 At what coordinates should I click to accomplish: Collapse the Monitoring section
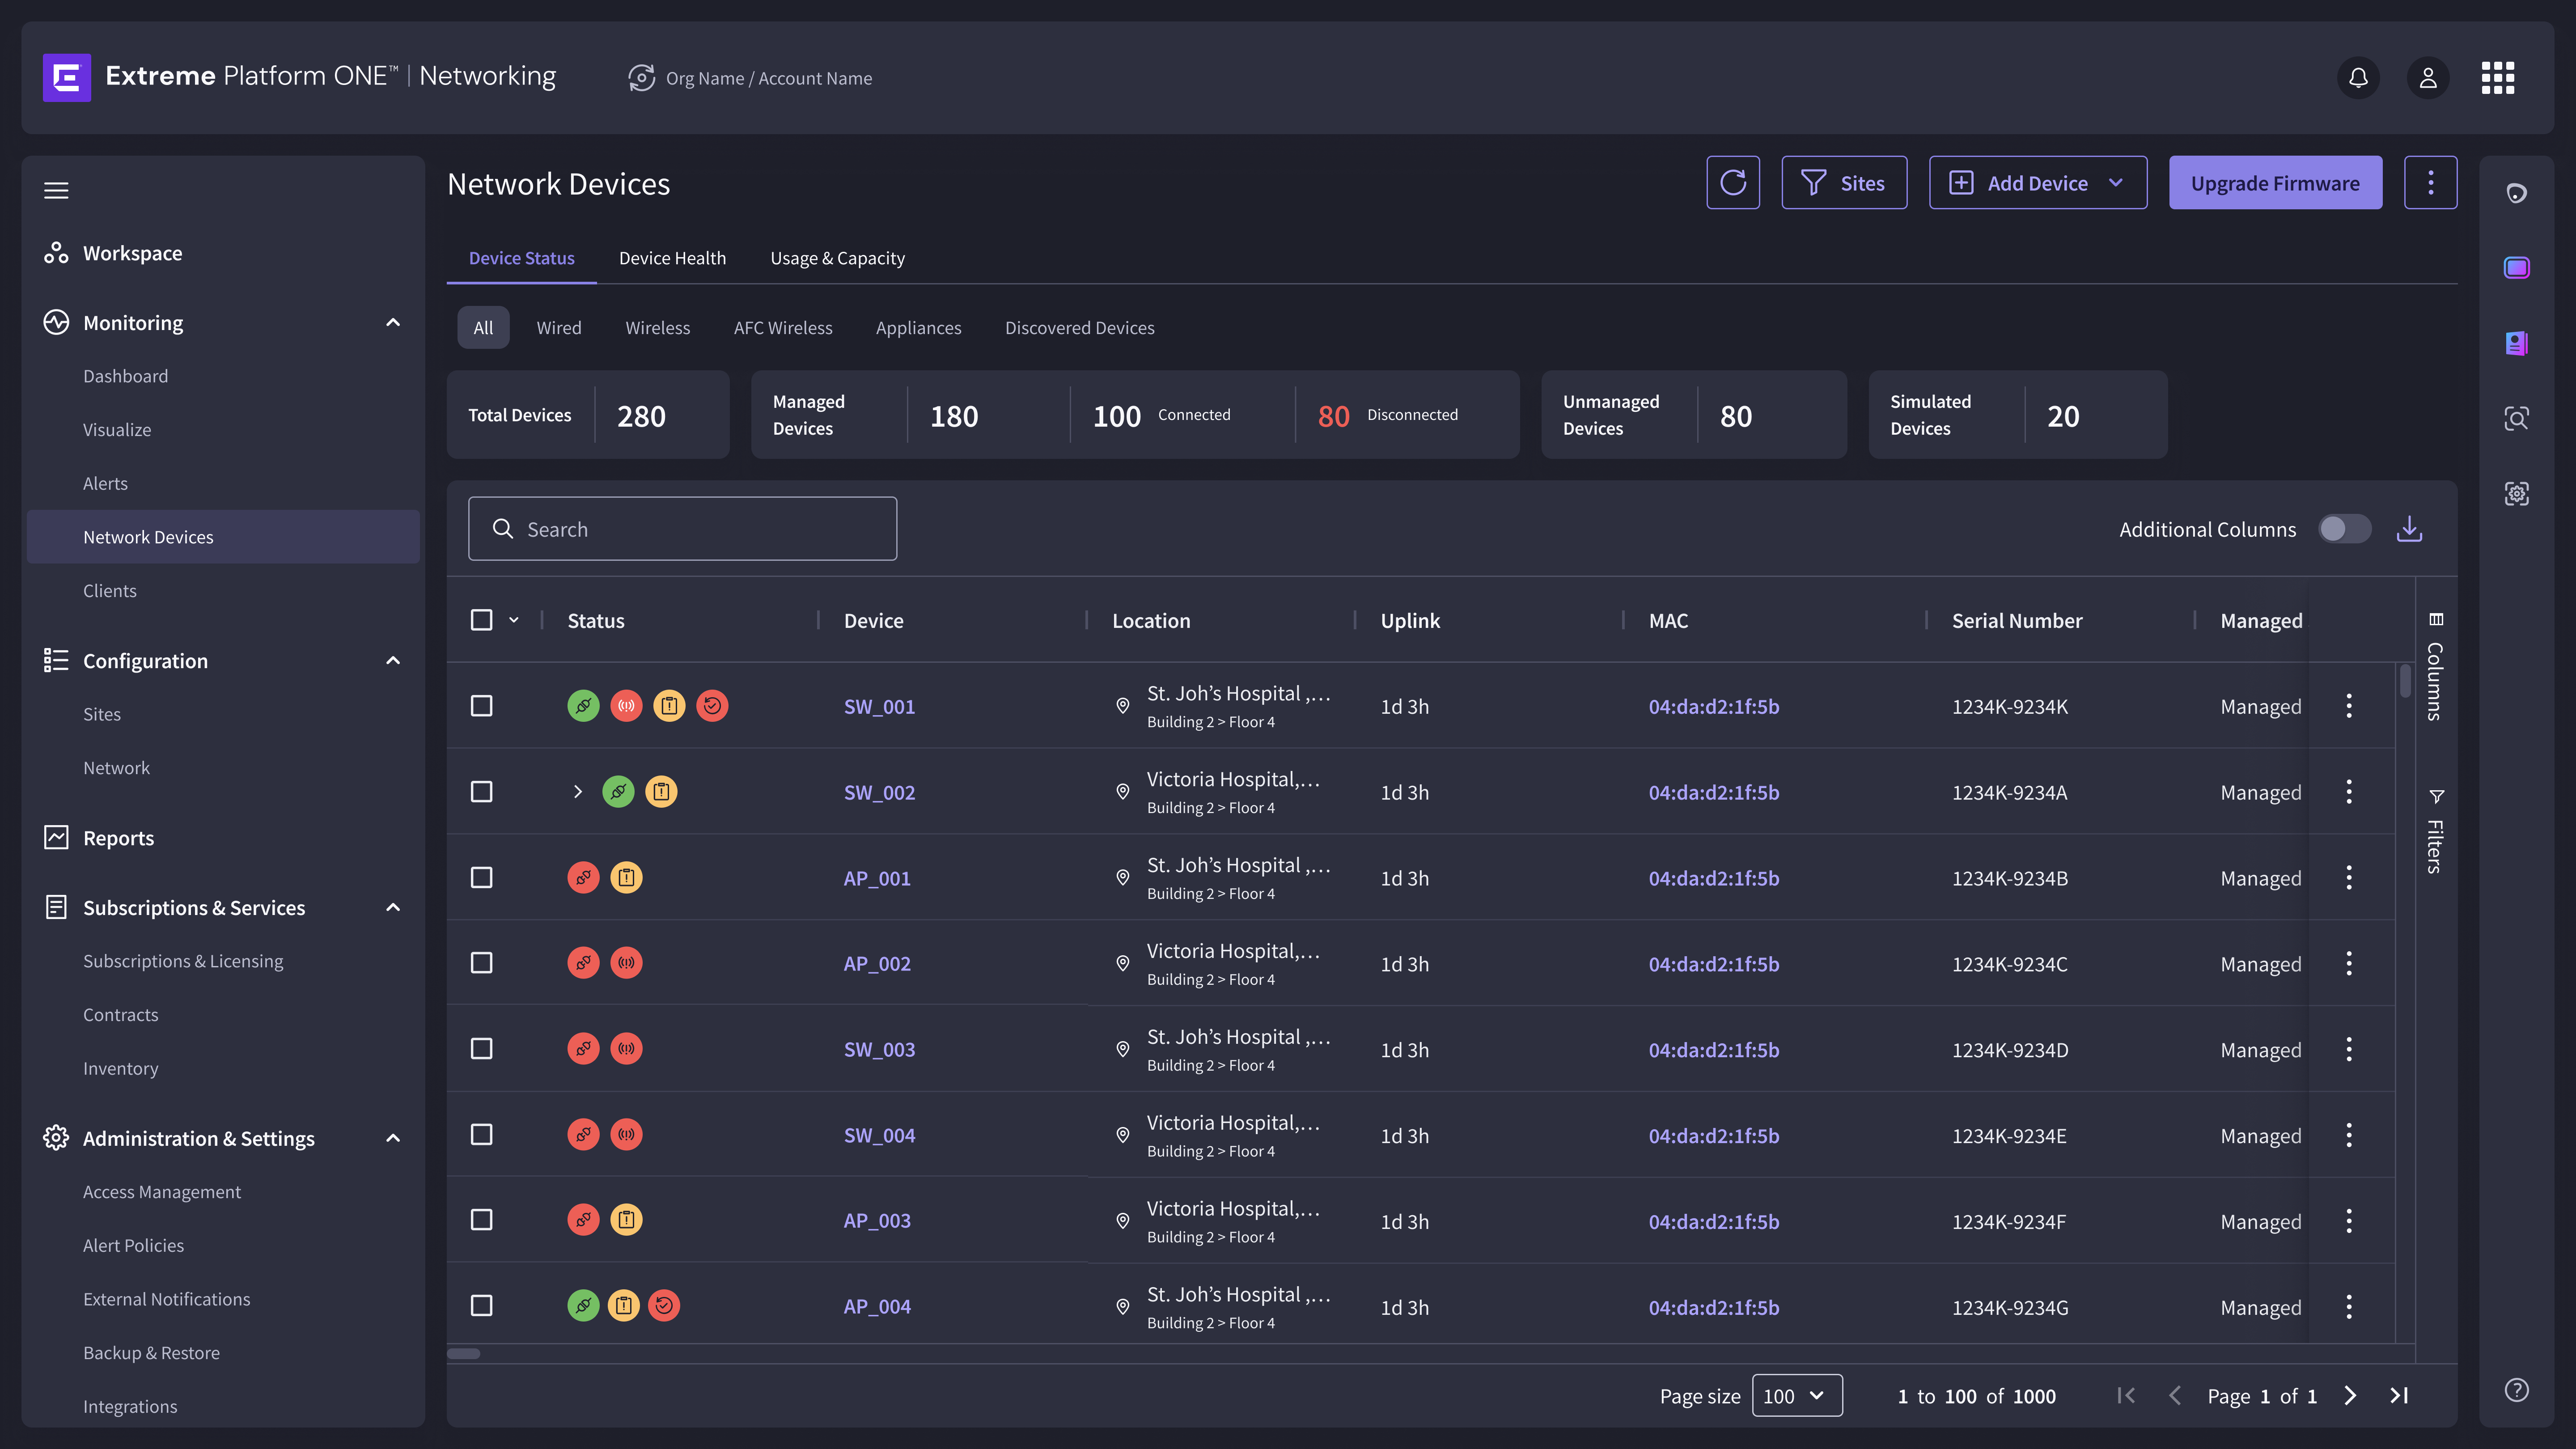[x=393, y=322]
